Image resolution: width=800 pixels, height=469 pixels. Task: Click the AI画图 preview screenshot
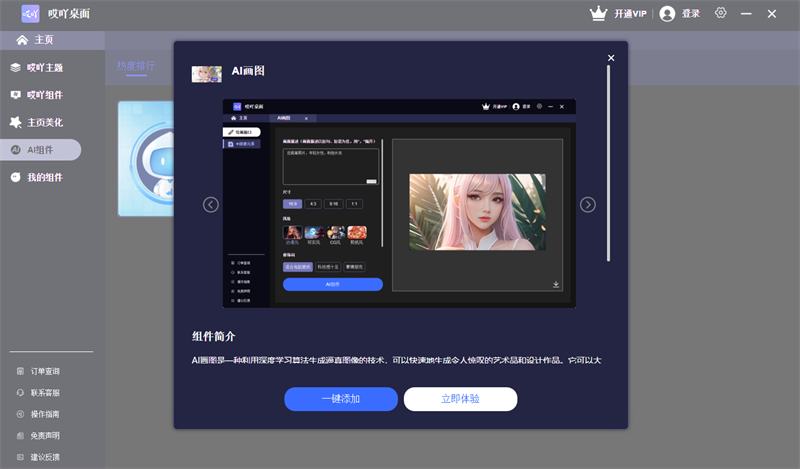pyautogui.click(x=399, y=203)
